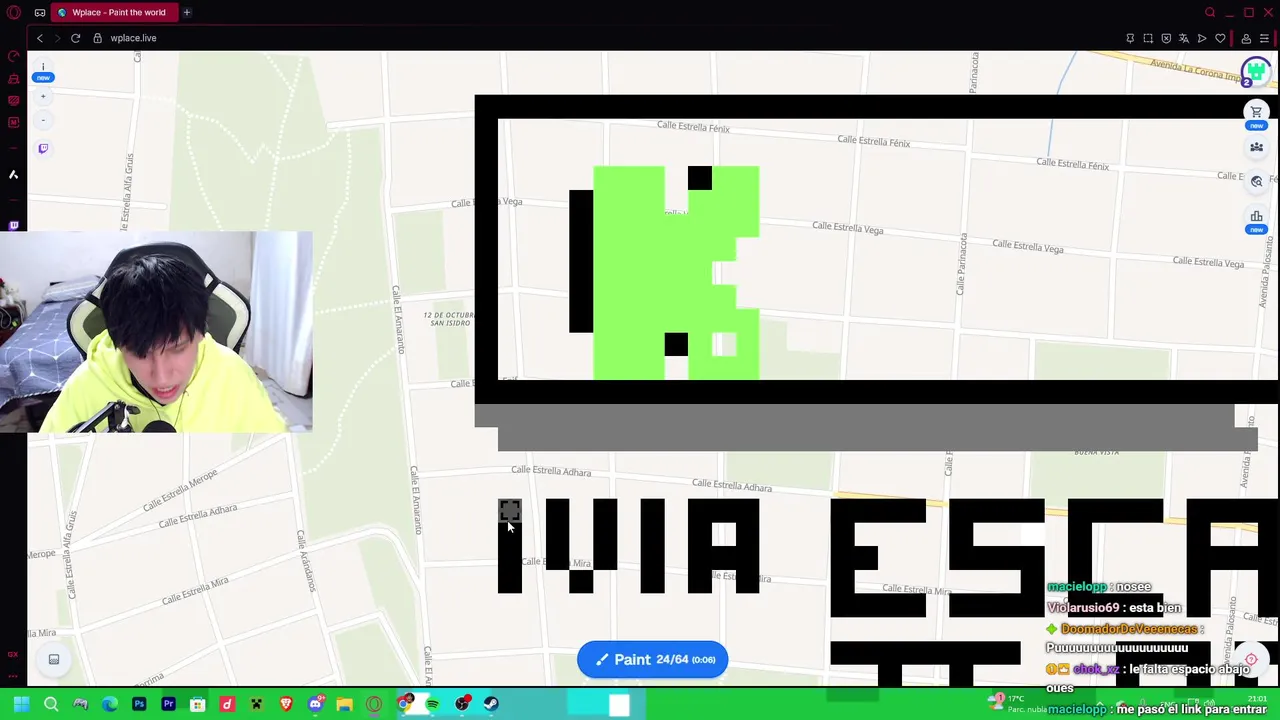Click the location button near bottom-left of map
Image resolution: width=1280 pixels, height=720 pixels.
click(x=54, y=659)
